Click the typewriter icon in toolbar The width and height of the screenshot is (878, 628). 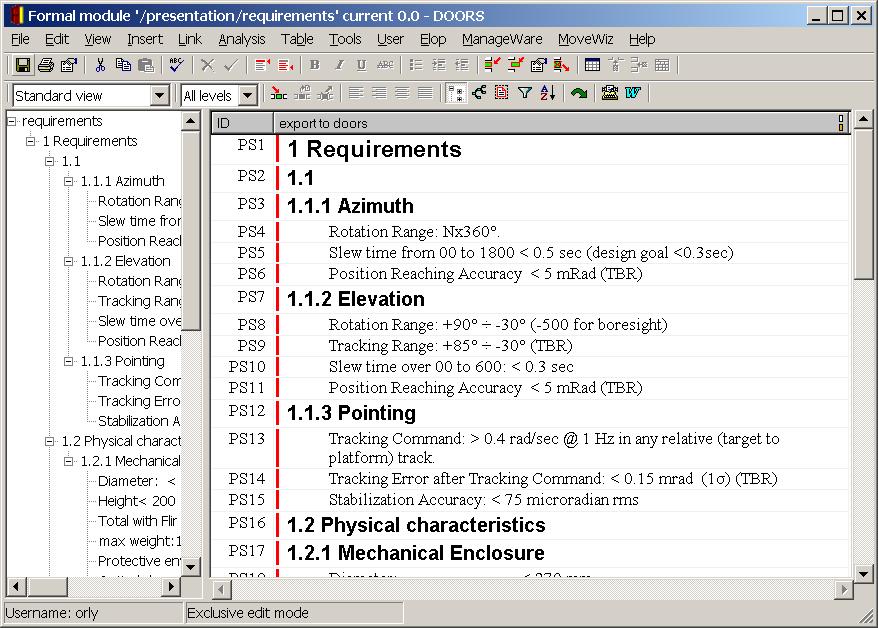point(609,93)
